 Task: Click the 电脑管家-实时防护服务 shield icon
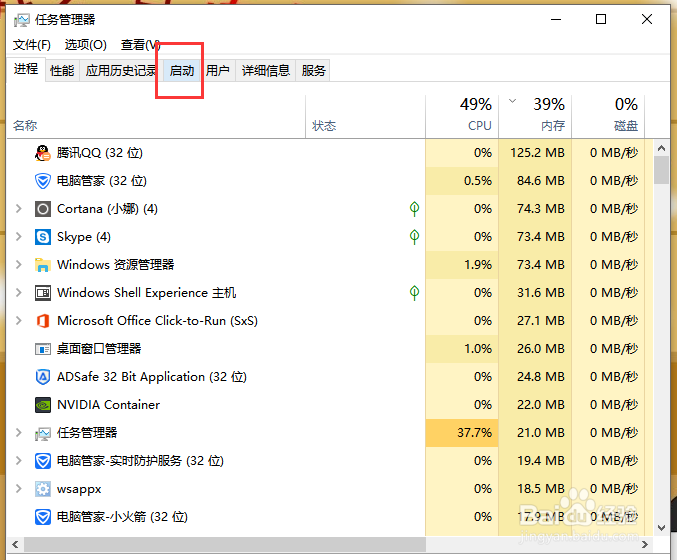(43, 461)
